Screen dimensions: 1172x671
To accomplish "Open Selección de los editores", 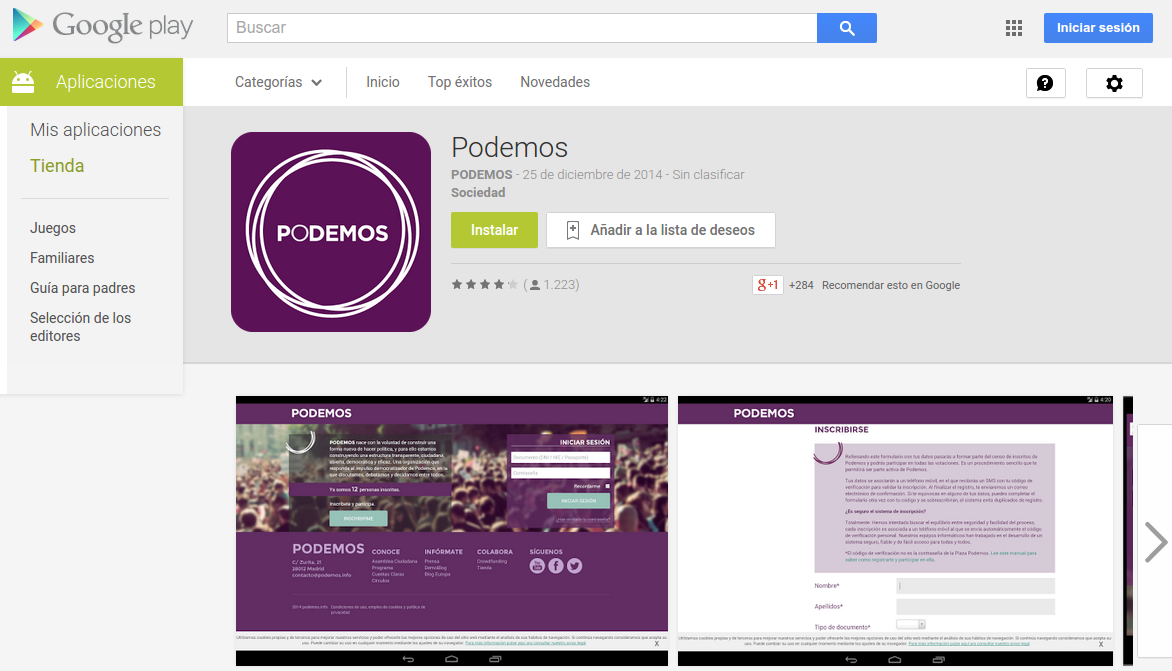I will [x=80, y=327].
